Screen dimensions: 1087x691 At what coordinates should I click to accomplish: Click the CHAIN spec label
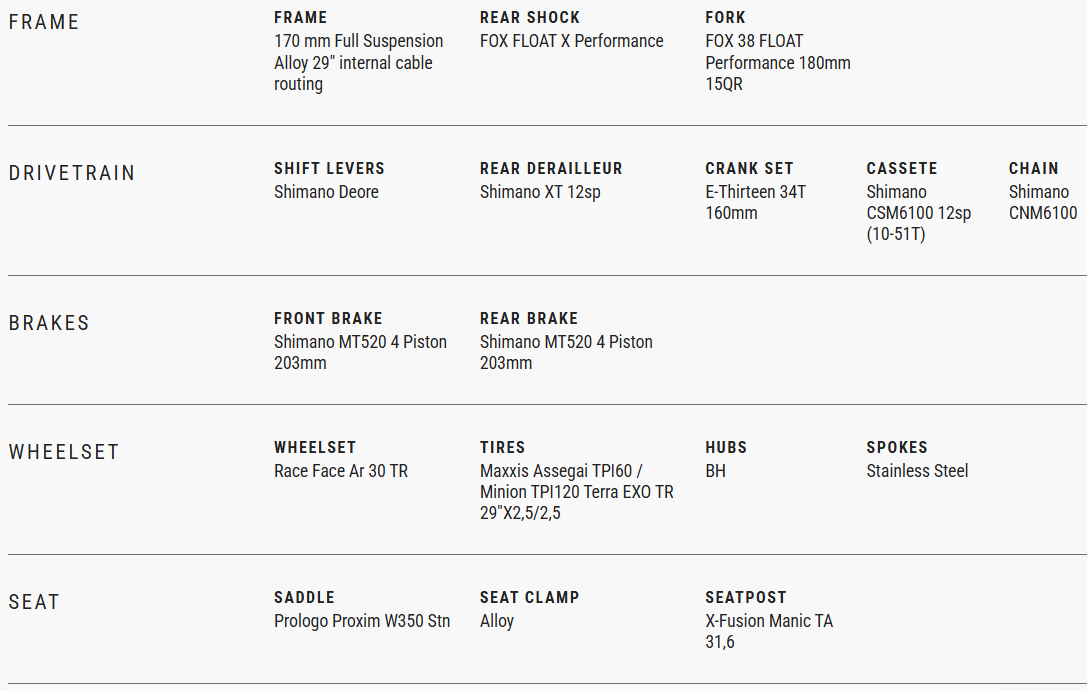coord(1033,168)
